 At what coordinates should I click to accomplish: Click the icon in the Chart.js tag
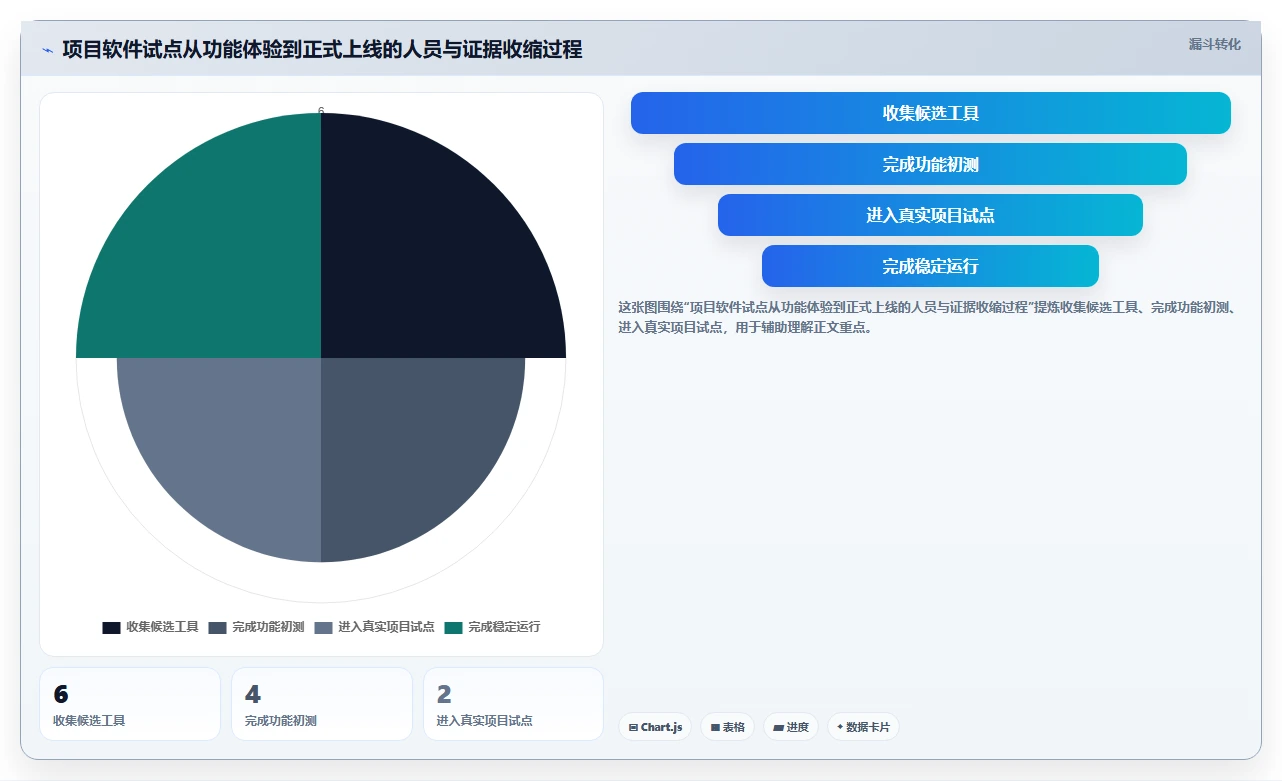(633, 727)
